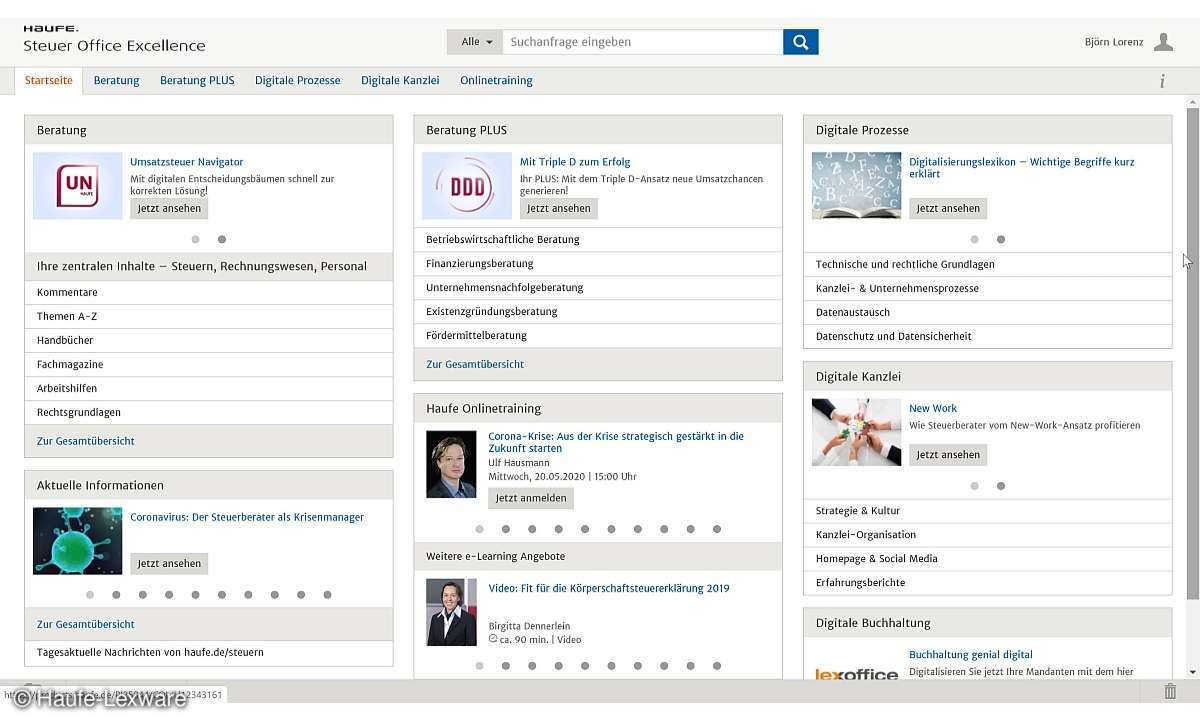Select first dot in Haufe Onlinetraining carousel

pyautogui.click(x=479, y=529)
